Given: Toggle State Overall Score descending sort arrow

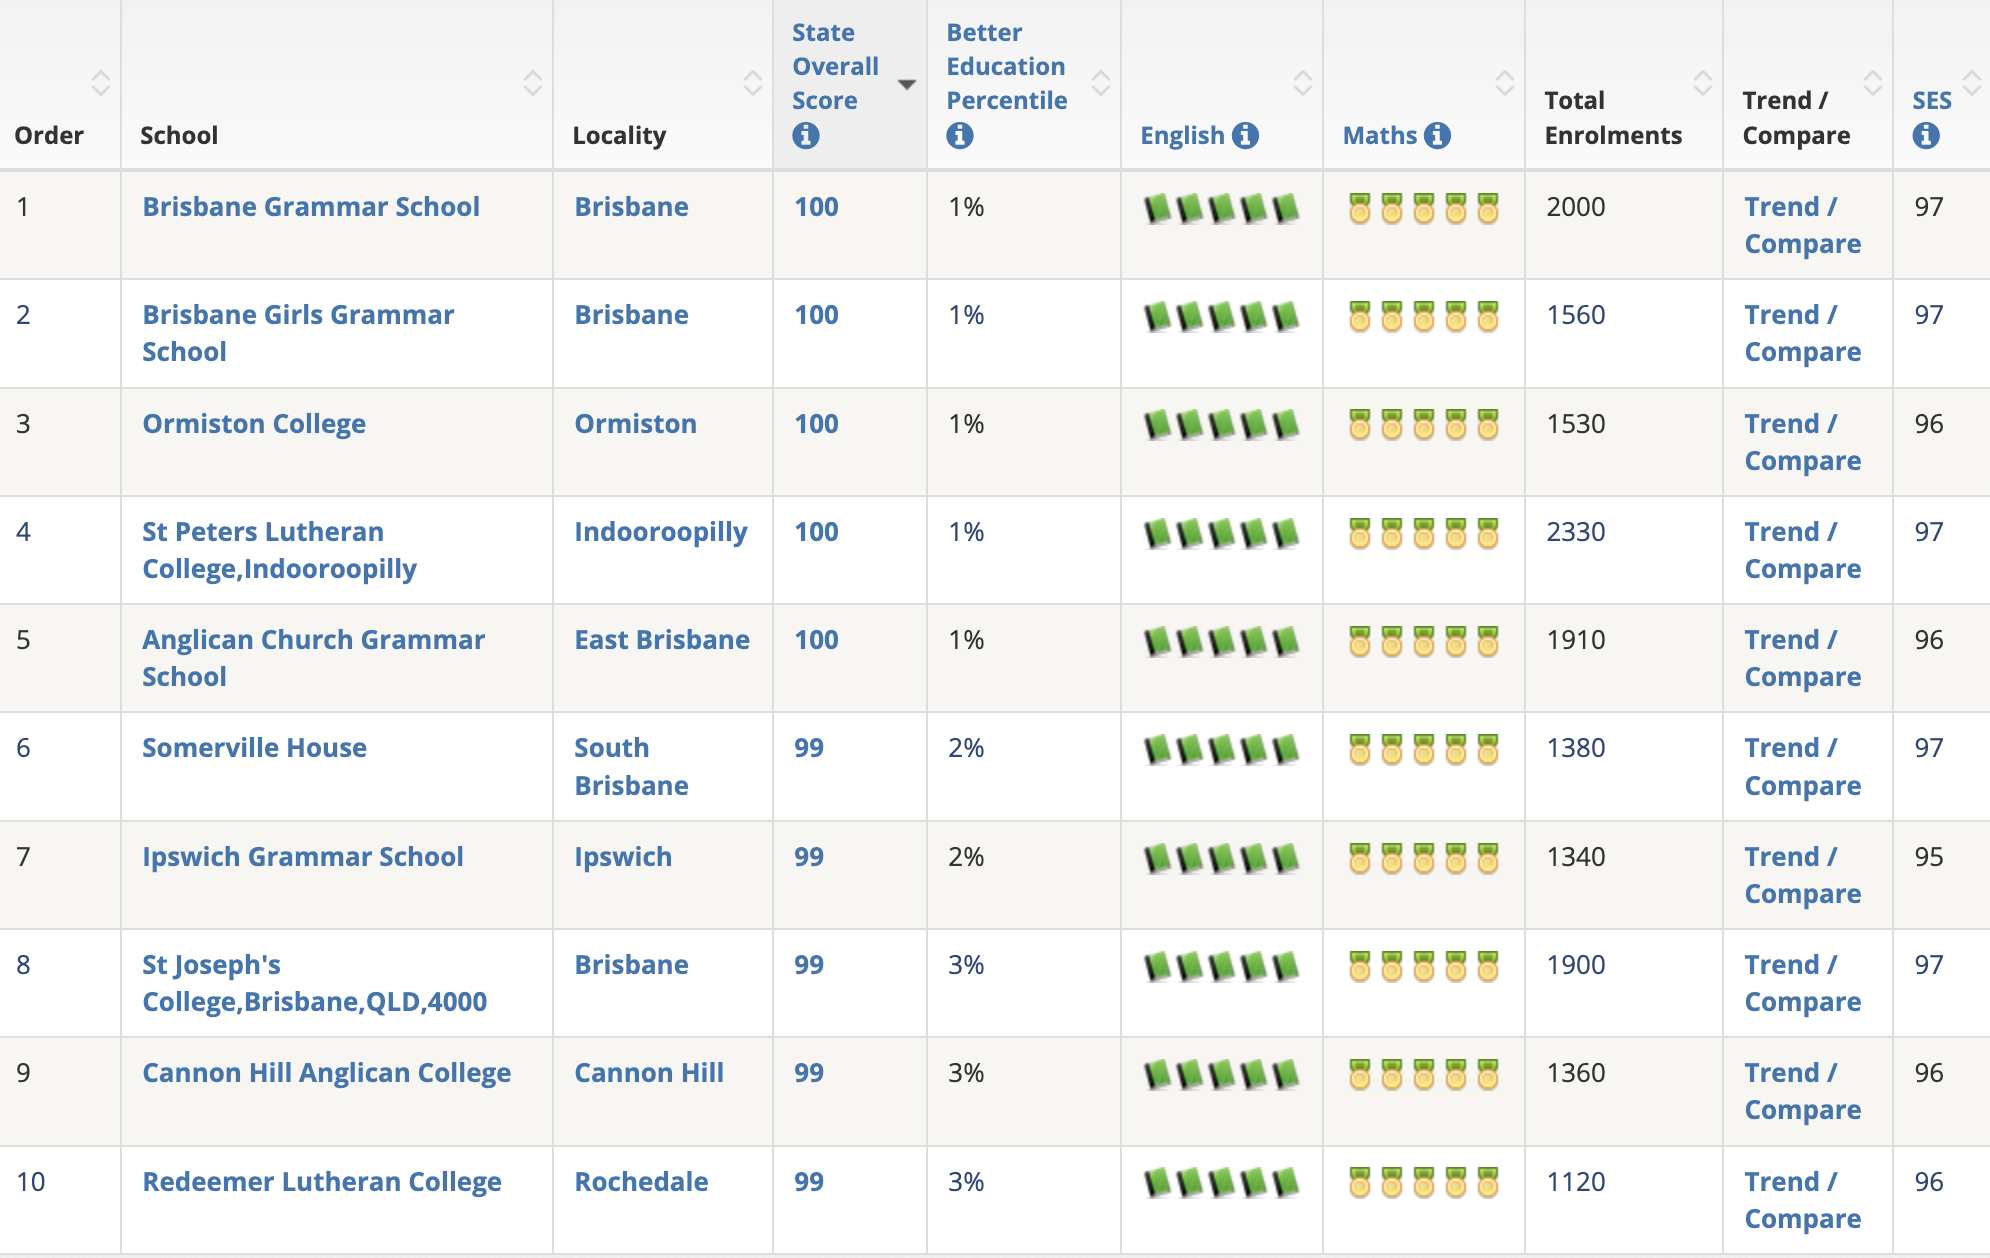Looking at the screenshot, I should click(x=906, y=84).
